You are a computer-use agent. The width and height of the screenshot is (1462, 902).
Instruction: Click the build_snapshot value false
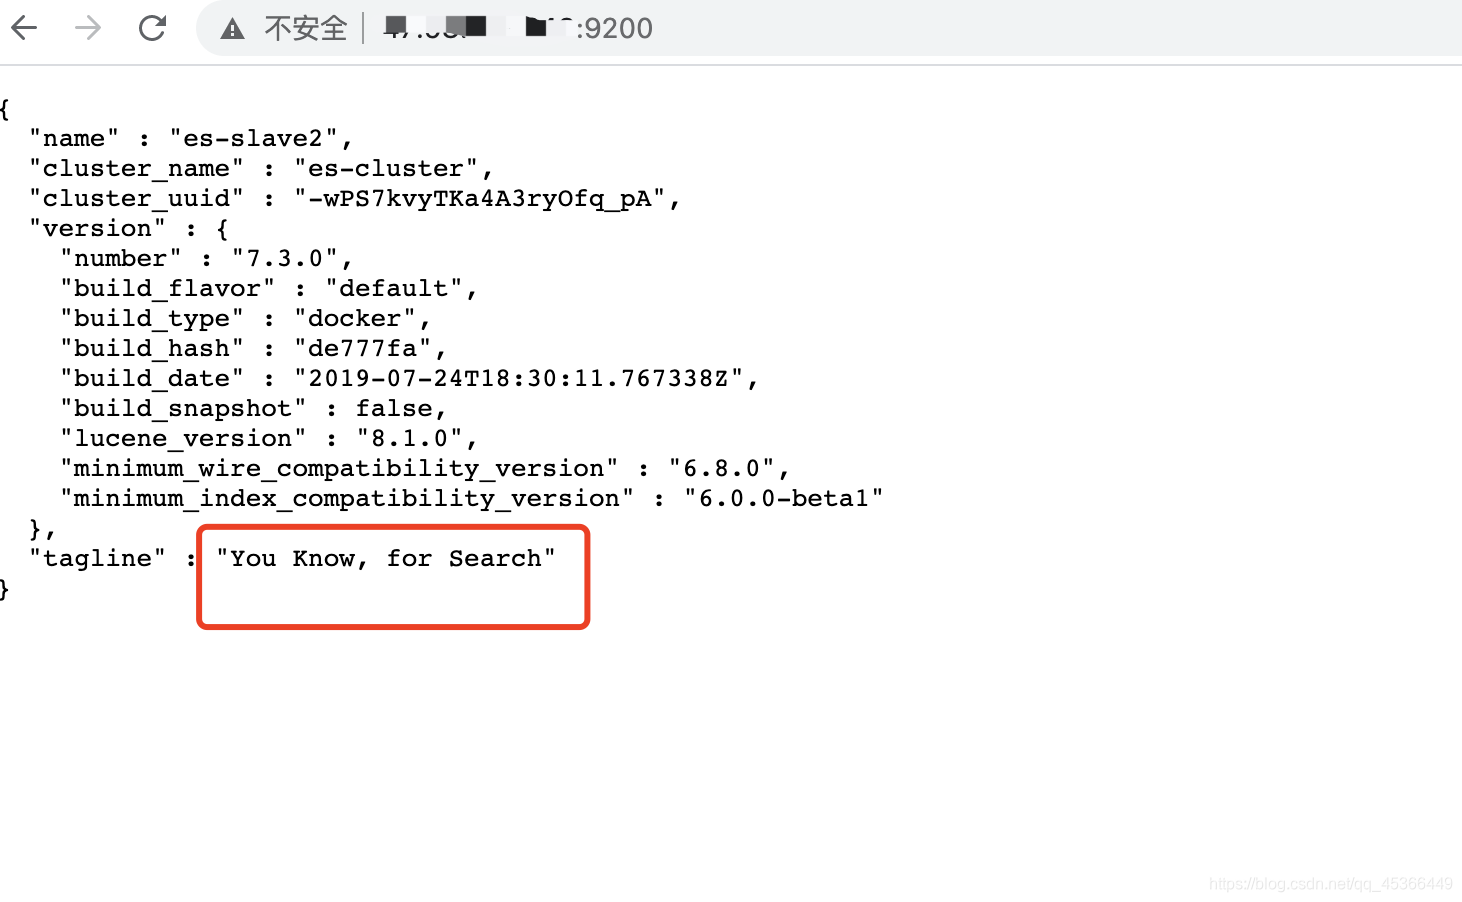(394, 408)
